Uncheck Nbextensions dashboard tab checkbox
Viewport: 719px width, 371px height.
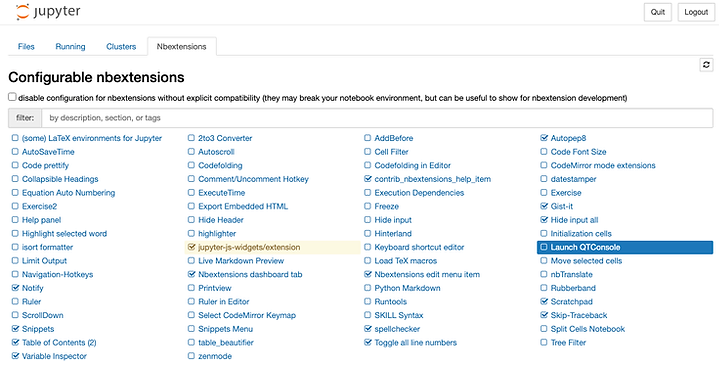click(191, 274)
